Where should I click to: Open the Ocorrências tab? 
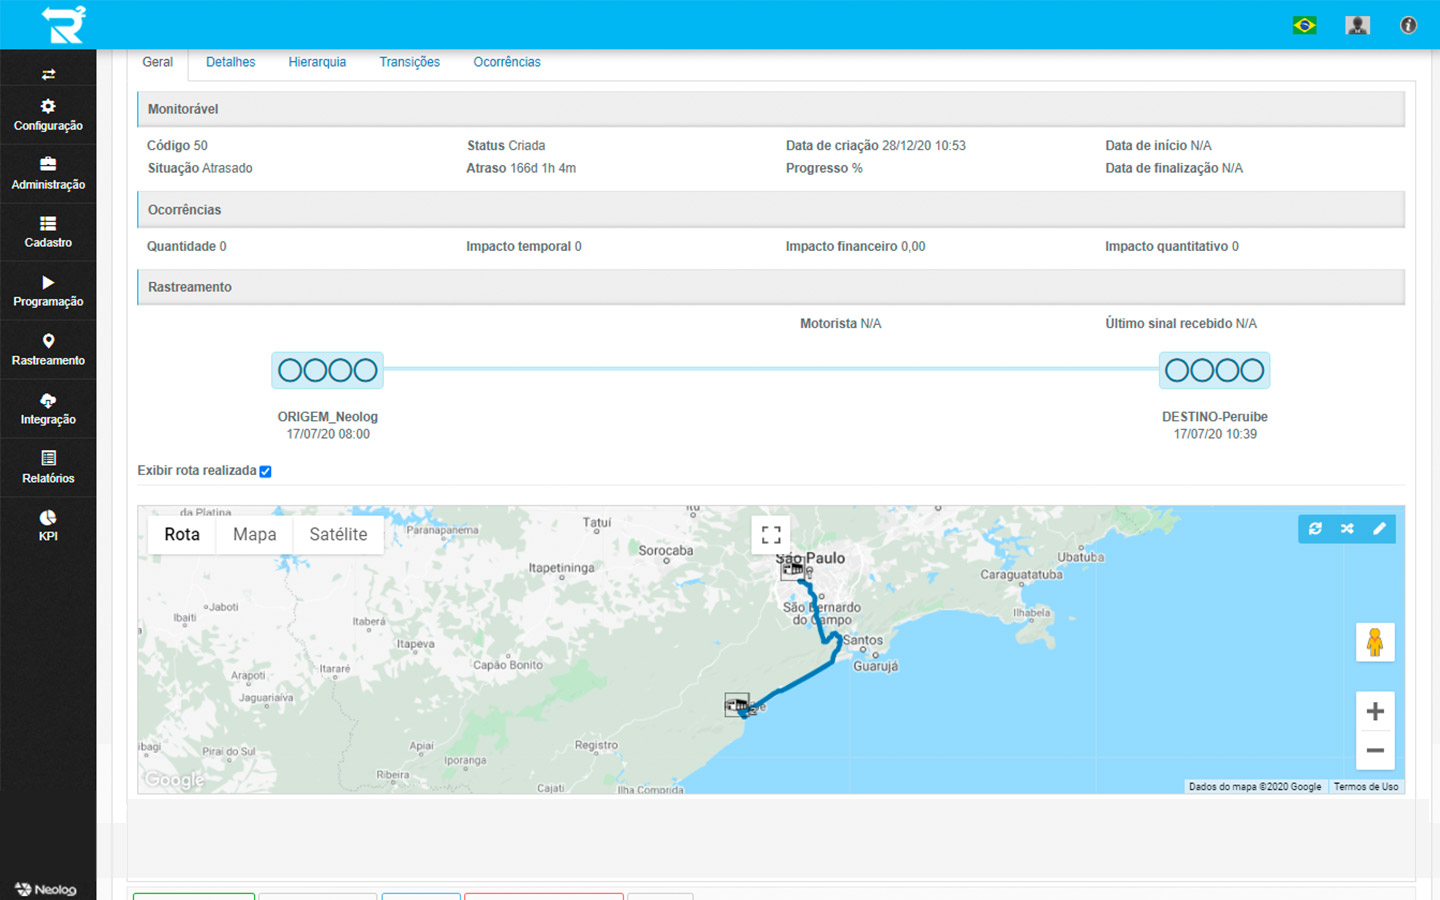coord(506,62)
